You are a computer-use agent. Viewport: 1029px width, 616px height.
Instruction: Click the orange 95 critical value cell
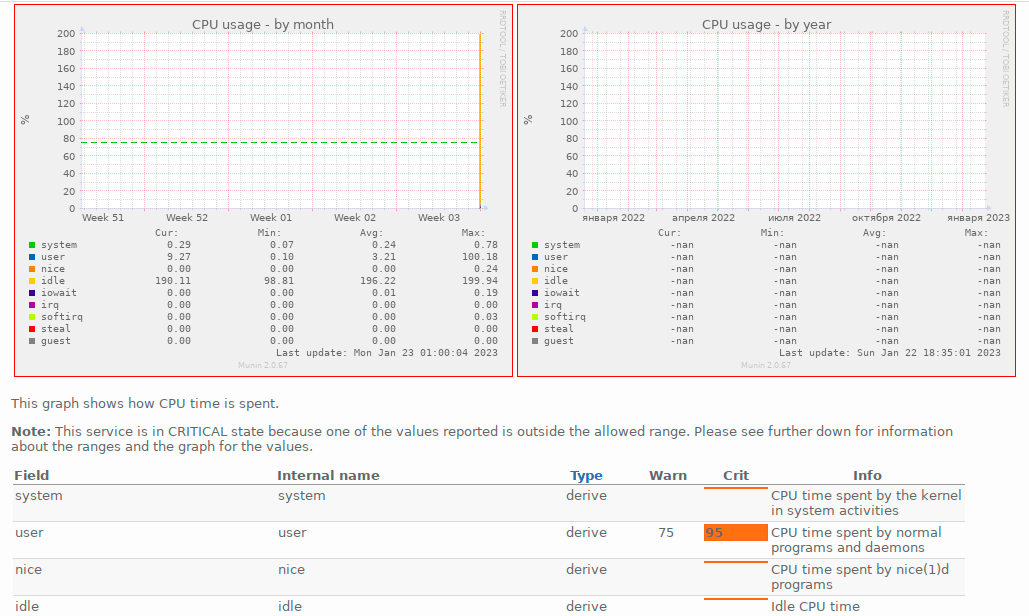(x=736, y=533)
